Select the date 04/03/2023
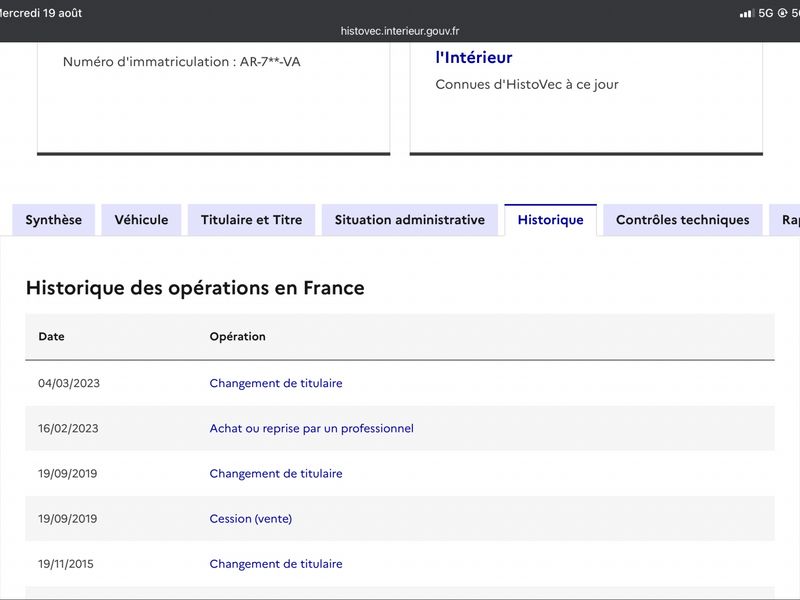The width and height of the screenshot is (800, 600). pyautogui.click(x=69, y=383)
